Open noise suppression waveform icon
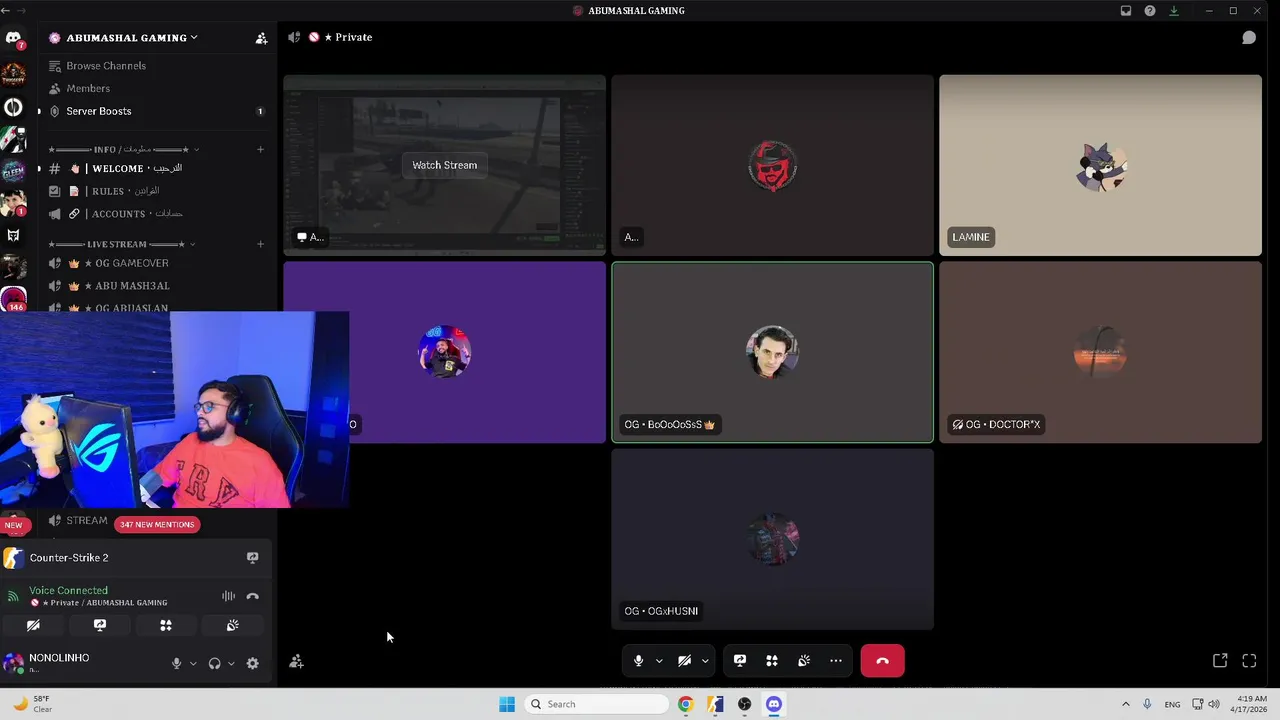Screen dimensions: 1280x720 point(228,596)
